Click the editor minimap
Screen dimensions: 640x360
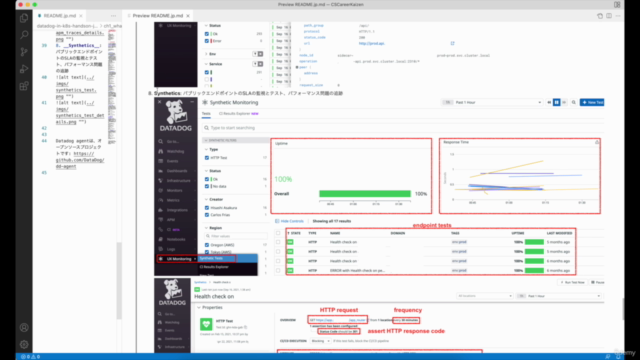[112, 86]
